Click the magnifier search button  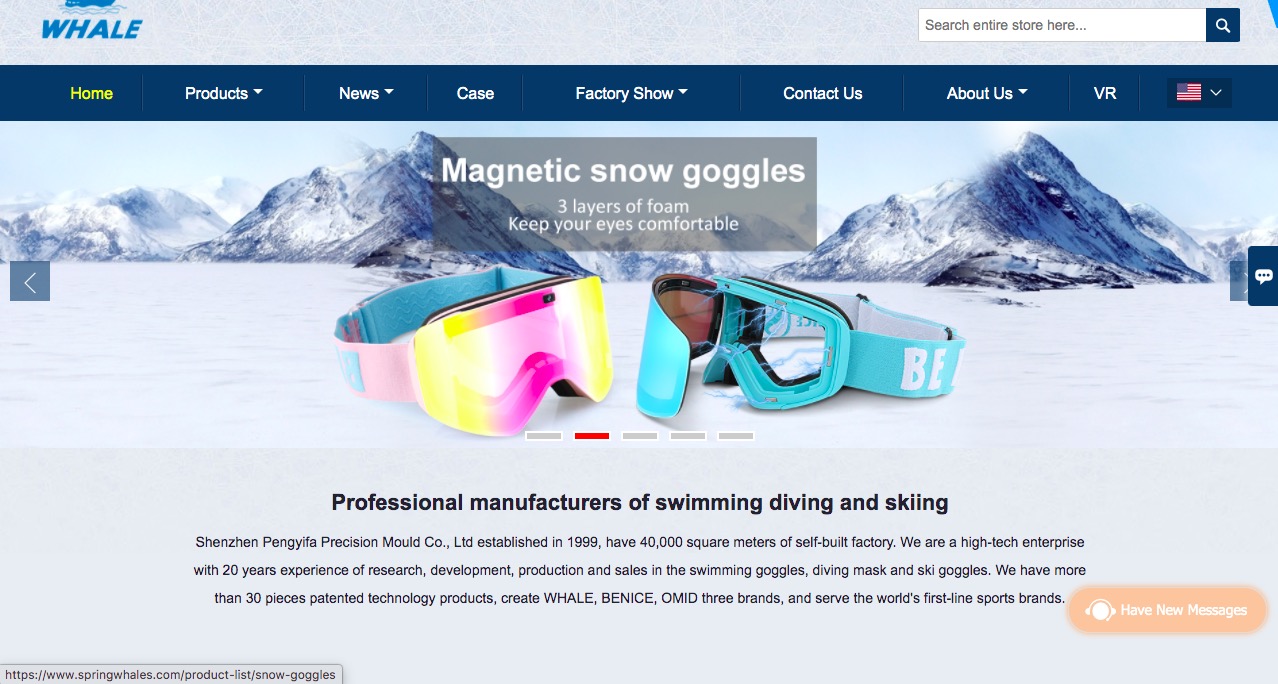pyautogui.click(x=1223, y=25)
